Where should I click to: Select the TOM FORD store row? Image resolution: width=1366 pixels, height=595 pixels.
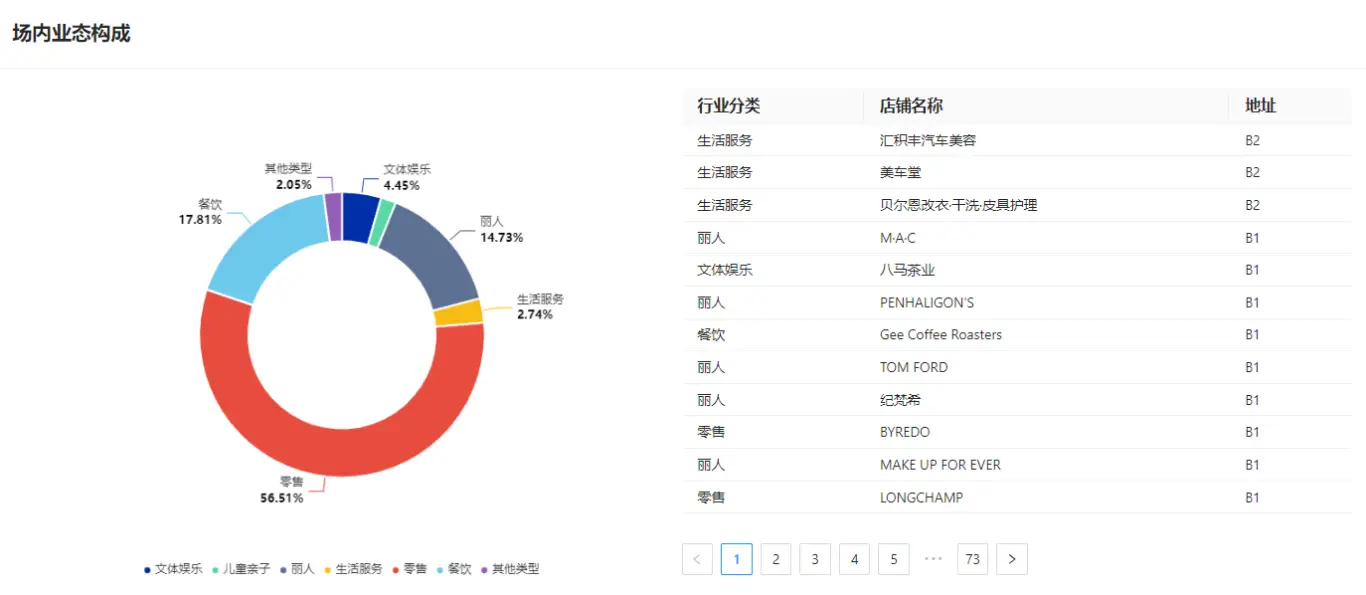(1017, 367)
